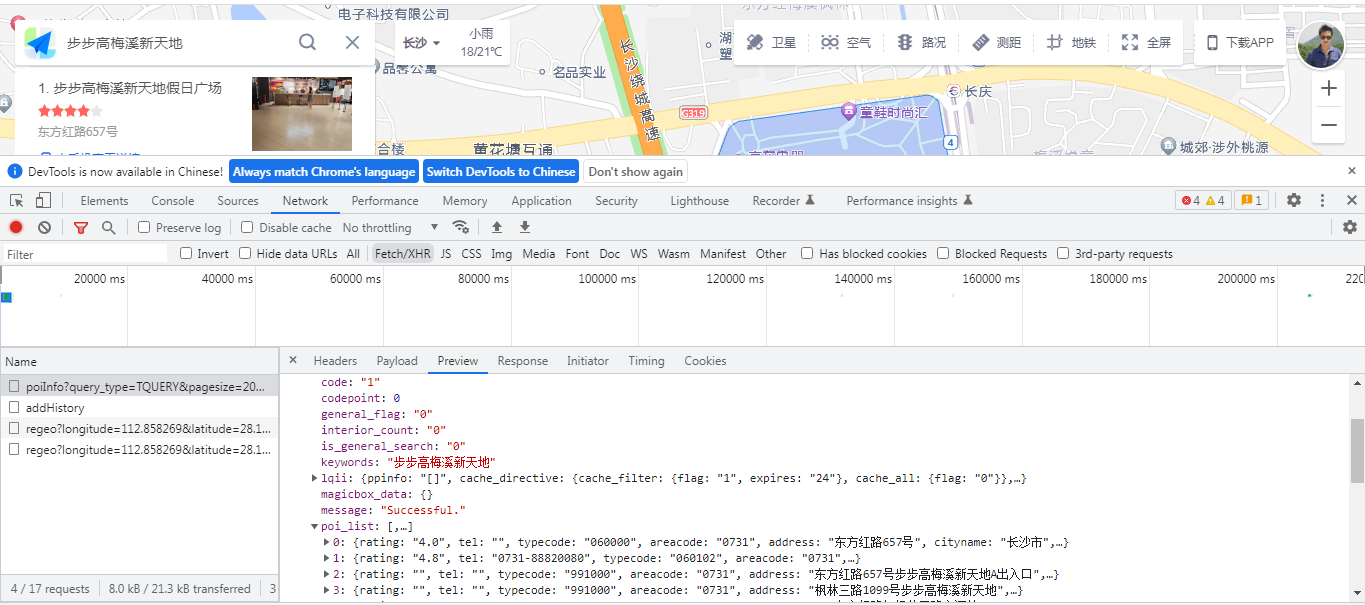
Task: Switch to the Console panel tab
Action: point(173,200)
